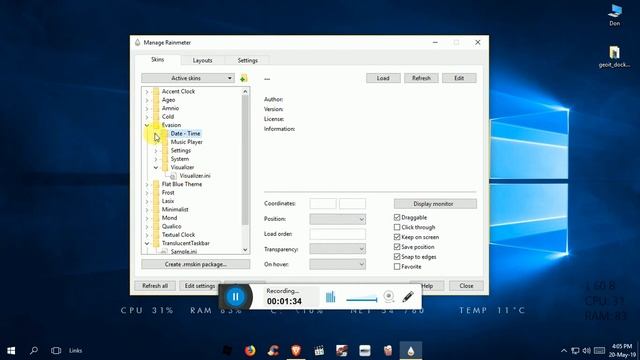
Task: Open Brave browser from the taskbar
Action: (x=296, y=351)
